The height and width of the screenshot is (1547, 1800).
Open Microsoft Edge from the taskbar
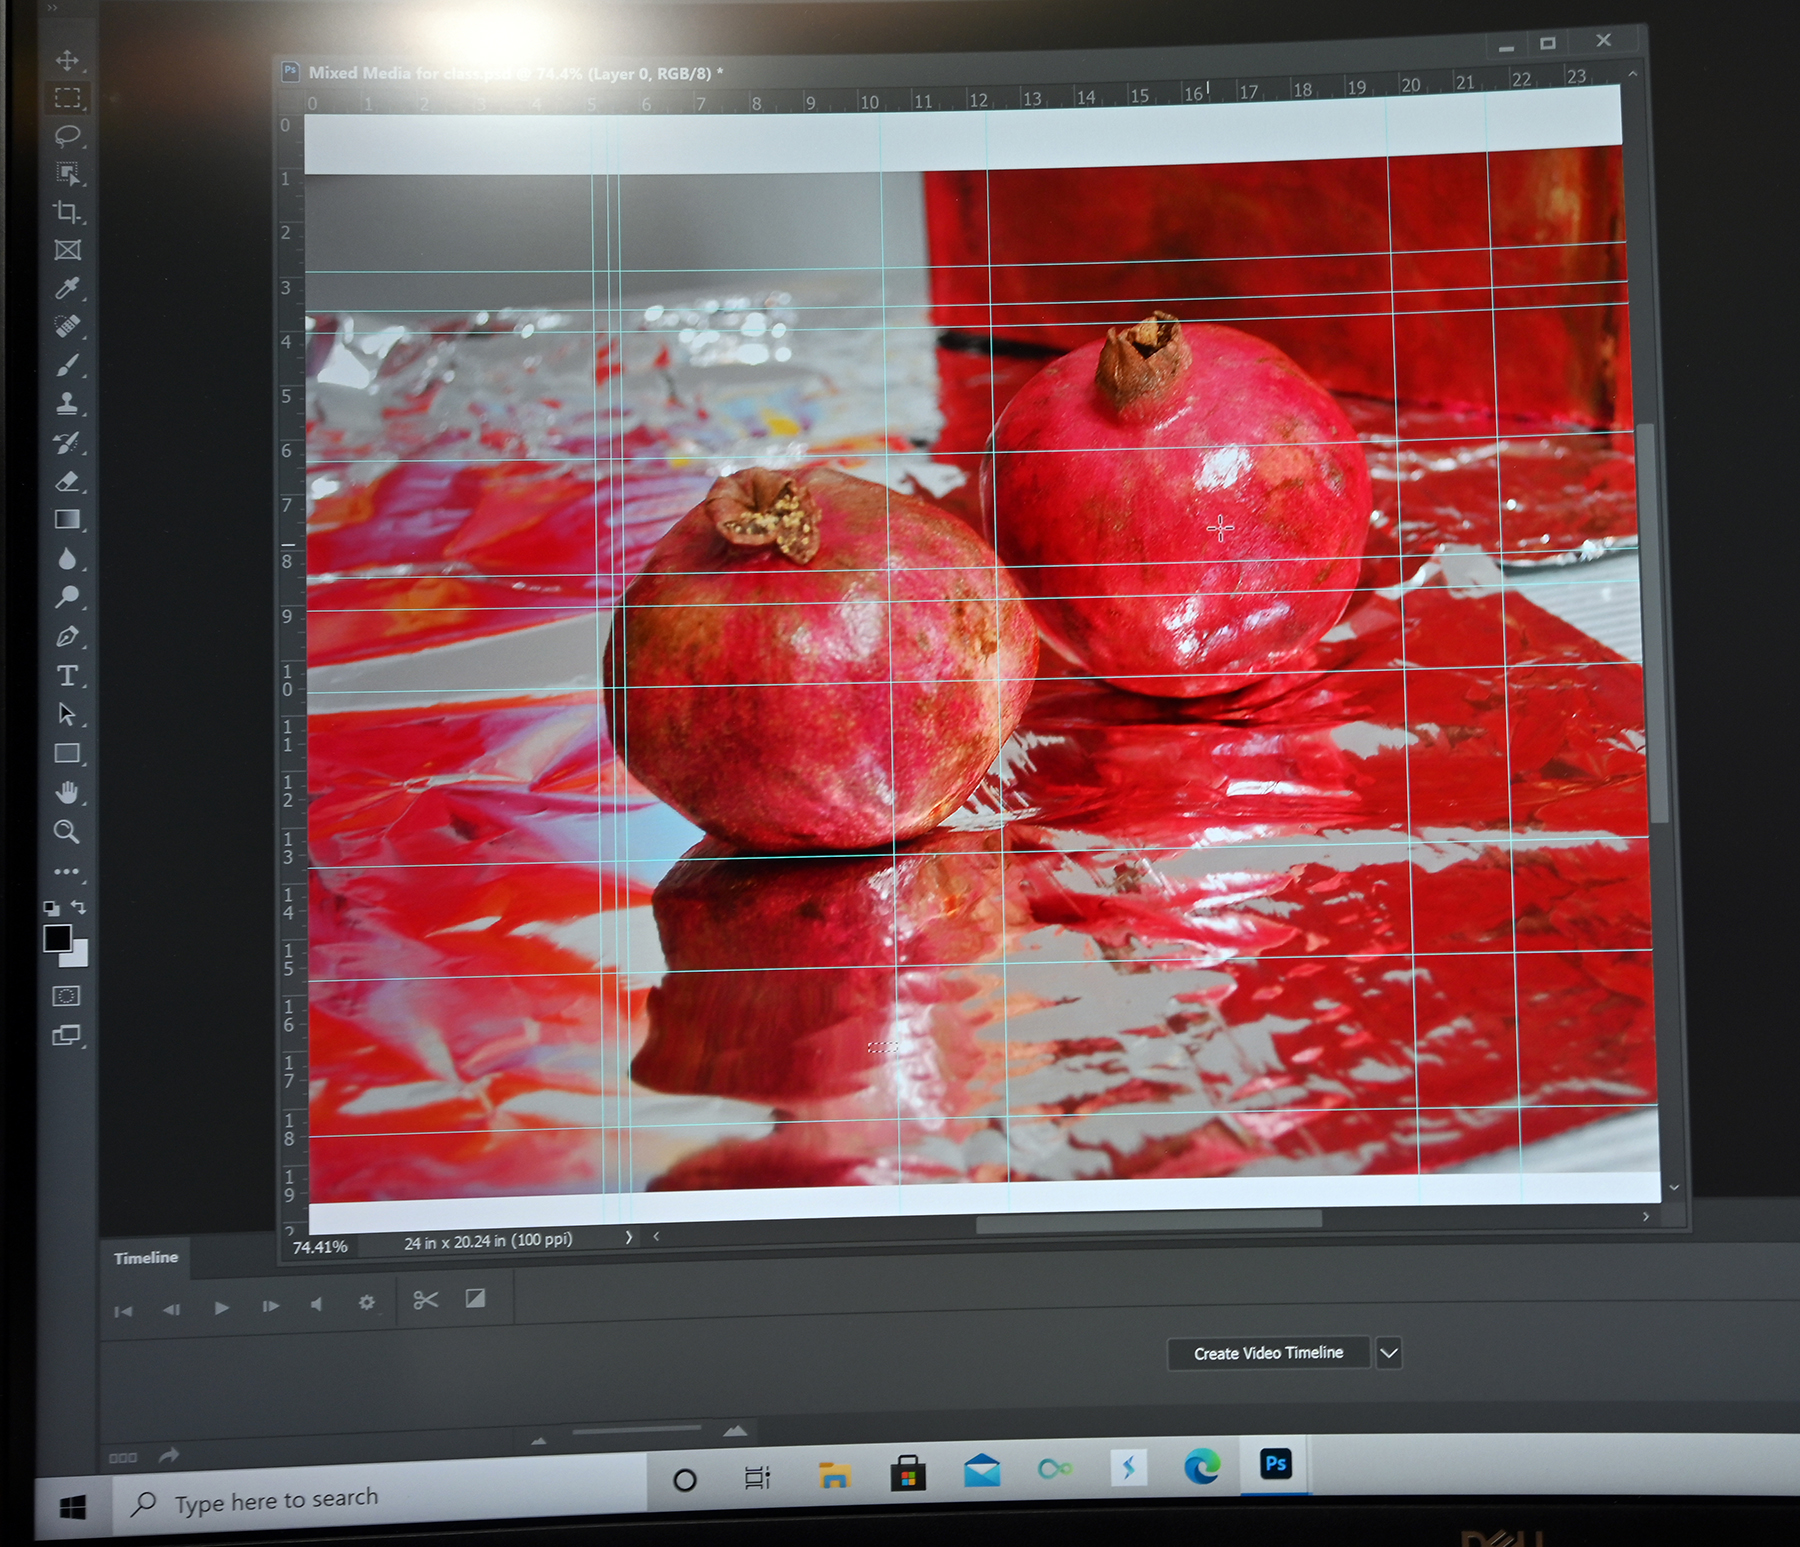pos(1202,1466)
